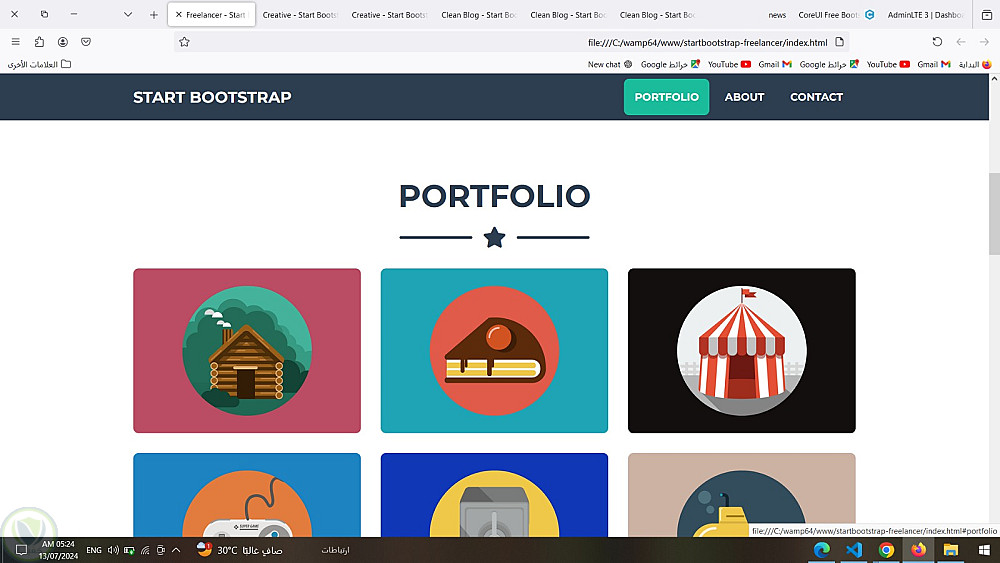Close the Freelancer tab
The image size is (1000, 563).
tap(179, 15)
